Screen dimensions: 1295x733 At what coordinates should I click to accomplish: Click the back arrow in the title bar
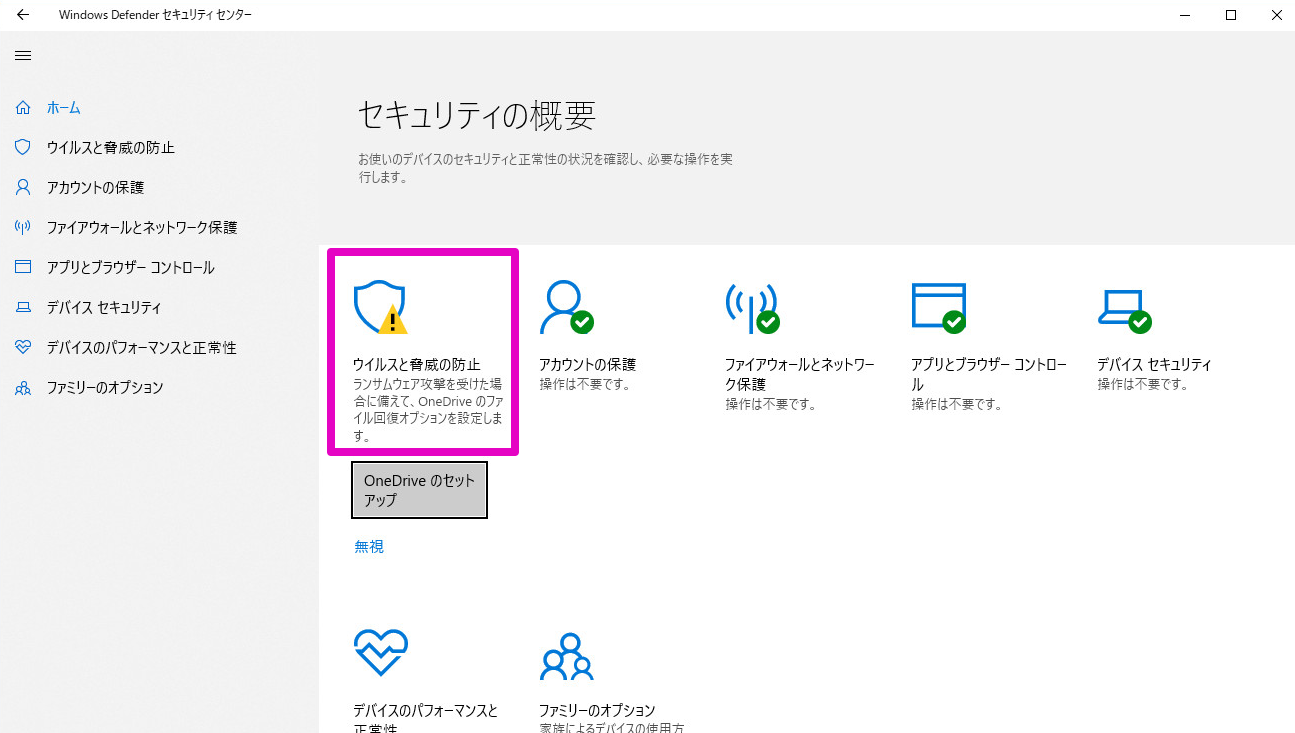click(23, 15)
